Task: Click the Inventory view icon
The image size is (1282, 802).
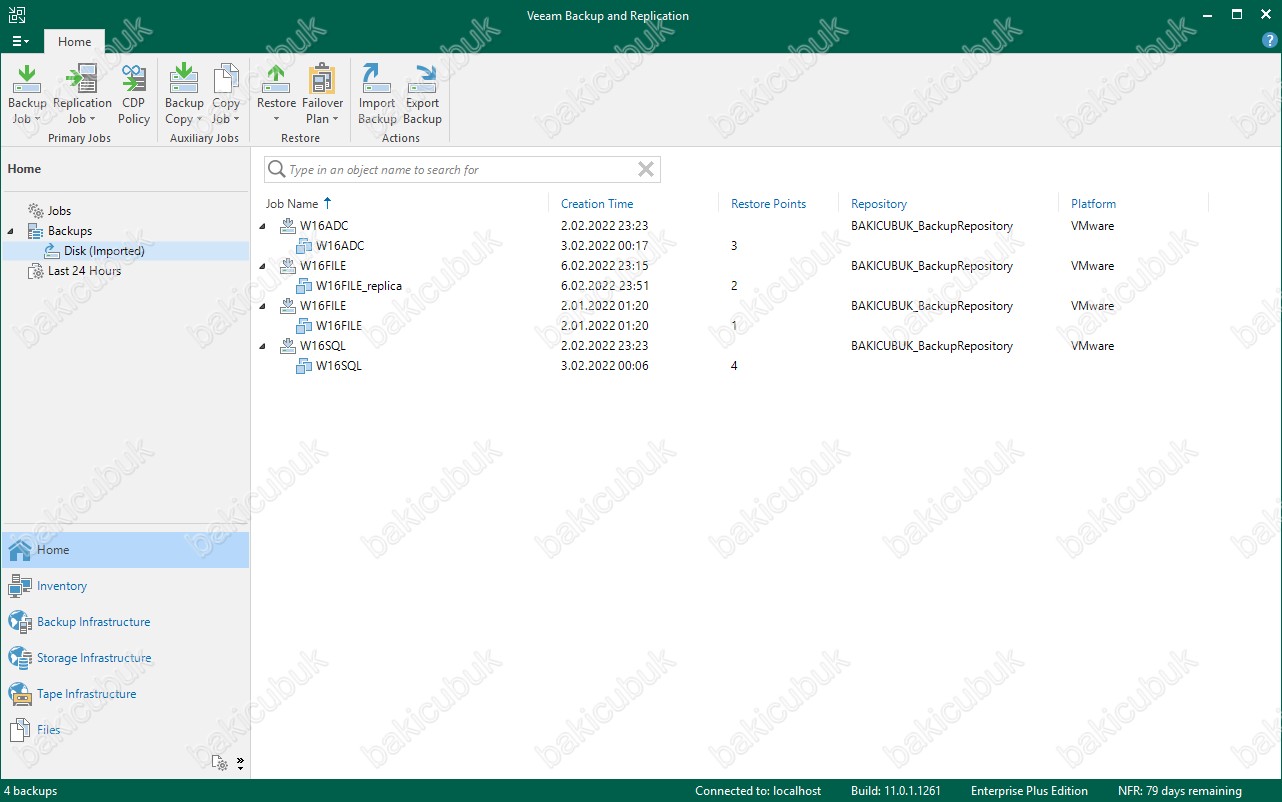Action: click(20, 586)
